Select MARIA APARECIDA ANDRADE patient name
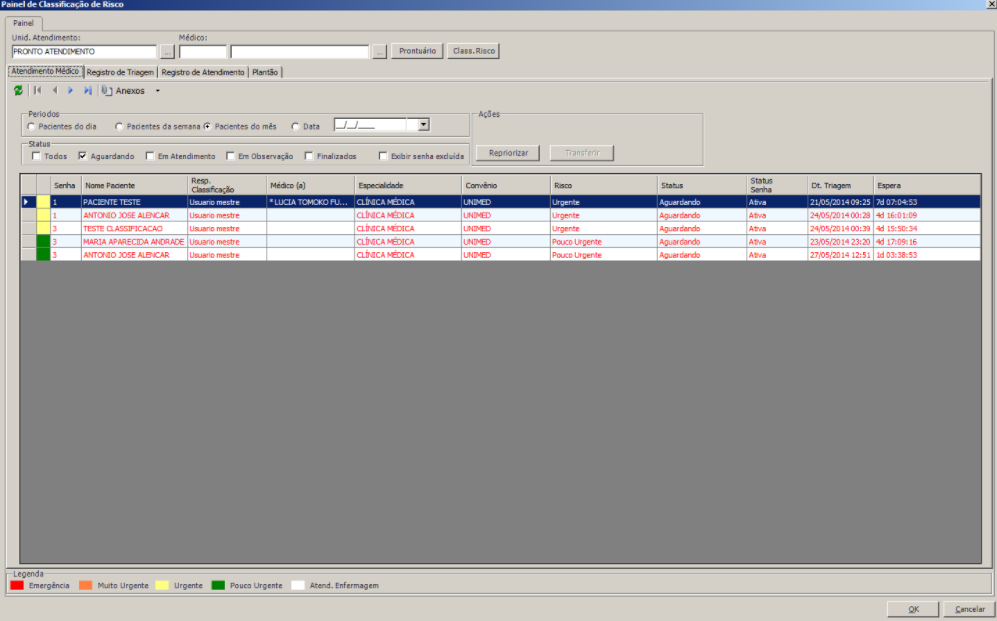This screenshot has width=997, height=621. [x=134, y=242]
